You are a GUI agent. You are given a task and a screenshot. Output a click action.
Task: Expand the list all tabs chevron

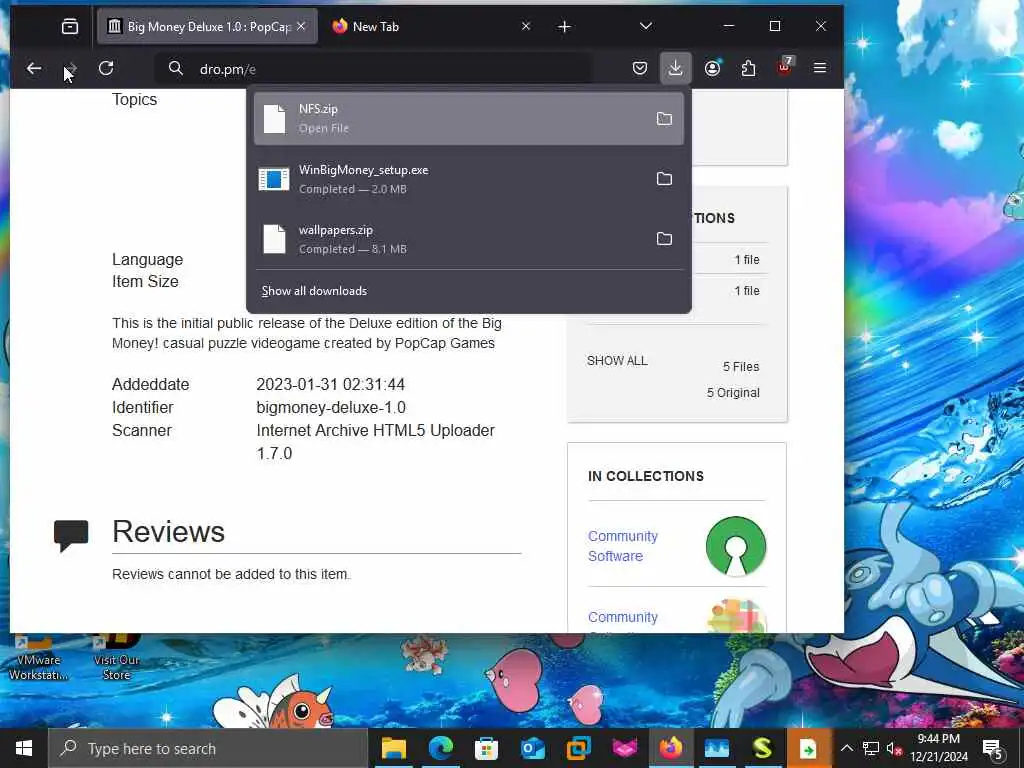coord(646,26)
